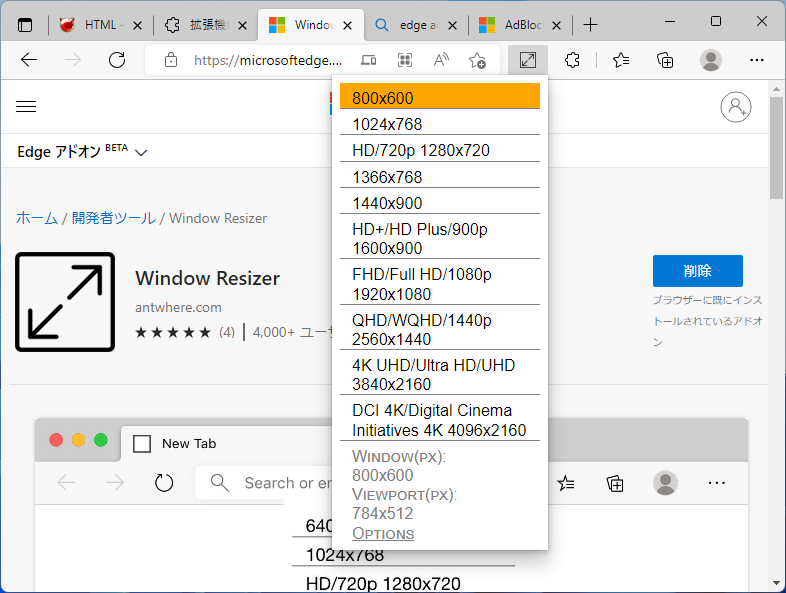Viewport: 786px width, 593px height.
Task: Open the tab actions menu icon
Action: pos(25,25)
